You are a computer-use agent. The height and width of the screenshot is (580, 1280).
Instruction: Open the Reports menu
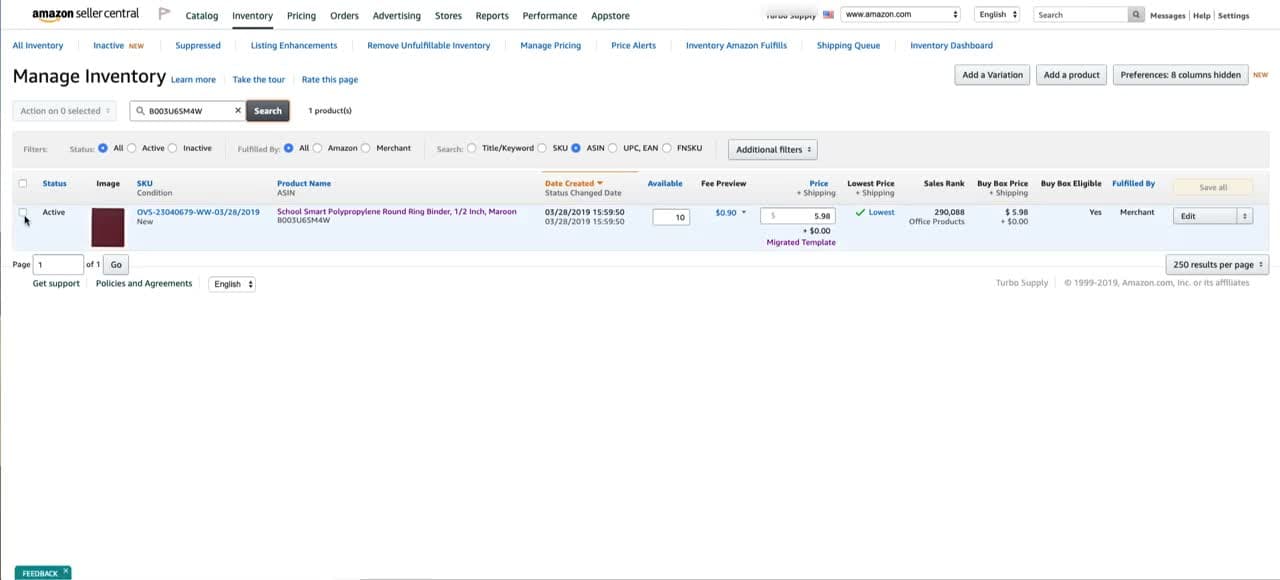(492, 16)
